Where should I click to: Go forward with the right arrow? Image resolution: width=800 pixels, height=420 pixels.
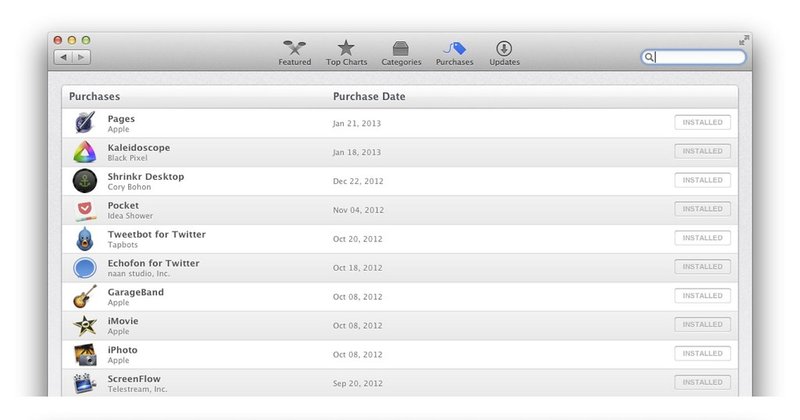click(82, 57)
